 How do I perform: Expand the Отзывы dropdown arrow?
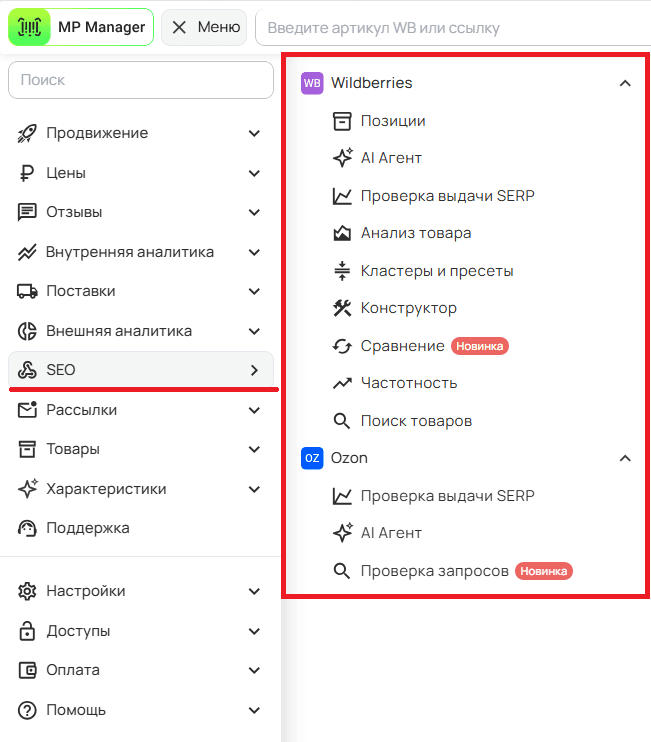[254, 212]
